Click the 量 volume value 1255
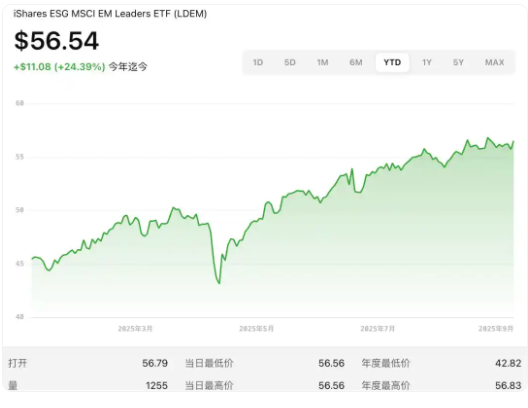 (157, 385)
